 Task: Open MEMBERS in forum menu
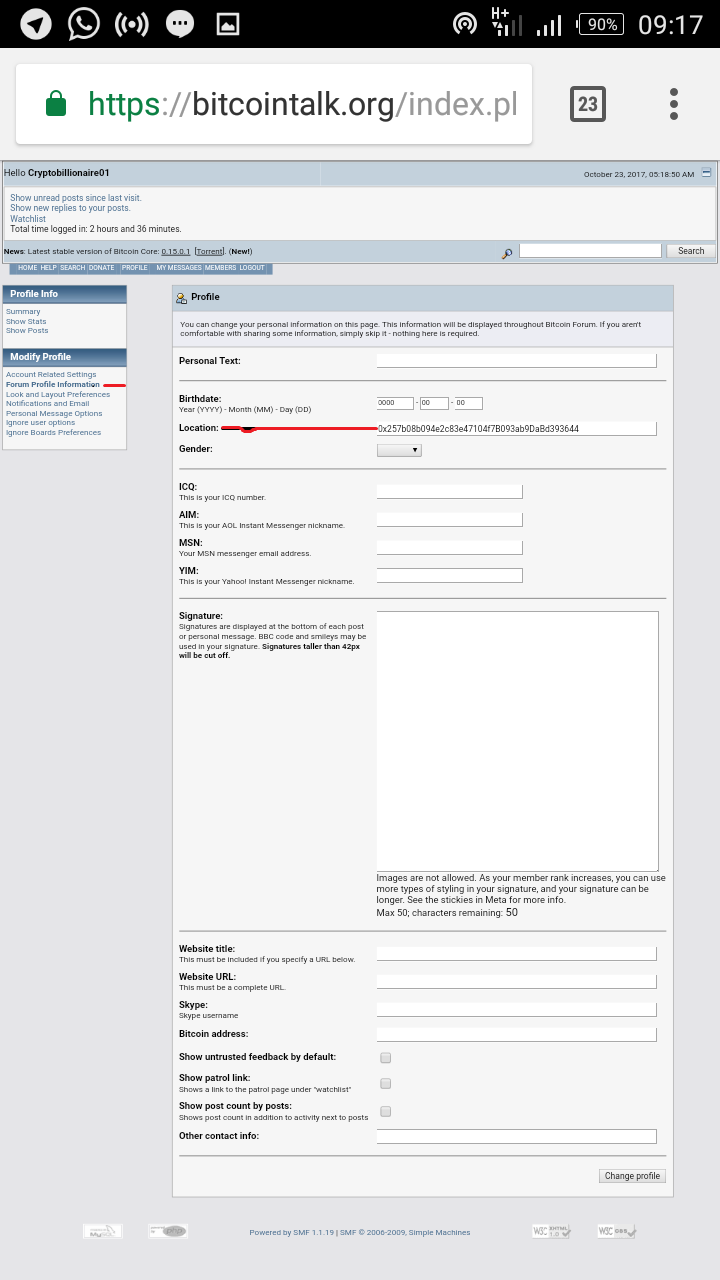(220, 268)
